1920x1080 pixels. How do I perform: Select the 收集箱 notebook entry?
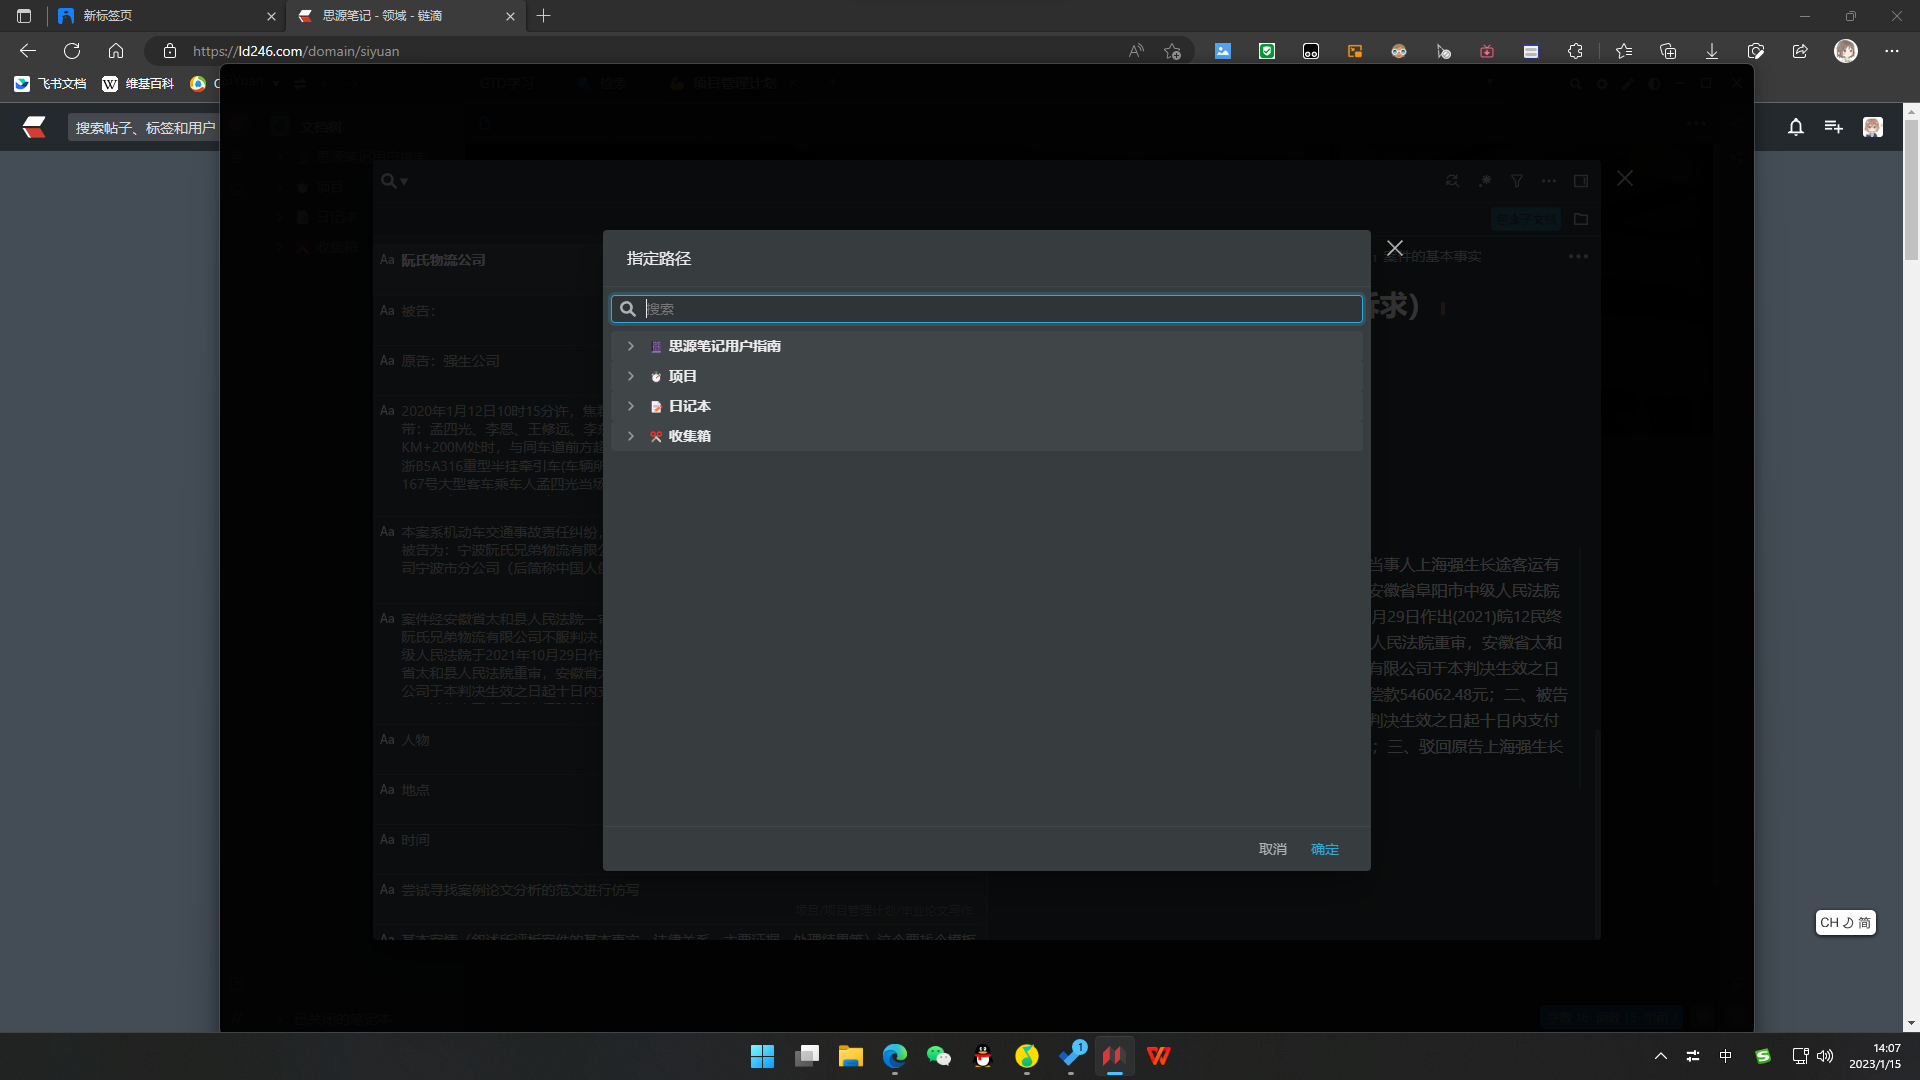coord(689,436)
